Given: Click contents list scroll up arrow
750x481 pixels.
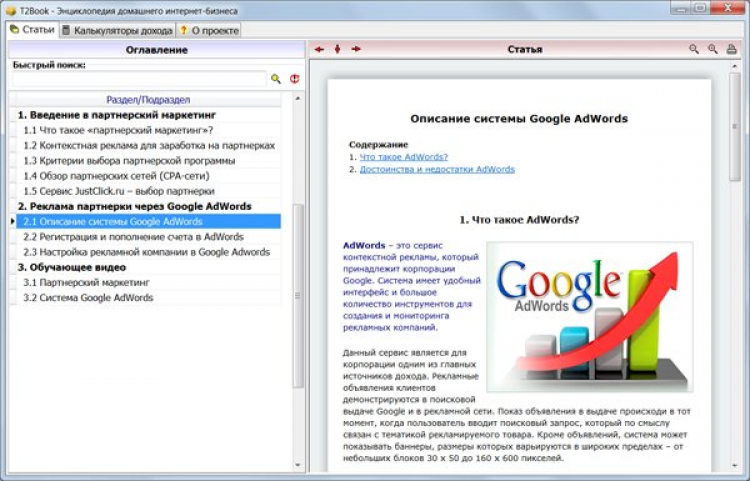Looking at the screenshot, I should coord(298,98).
